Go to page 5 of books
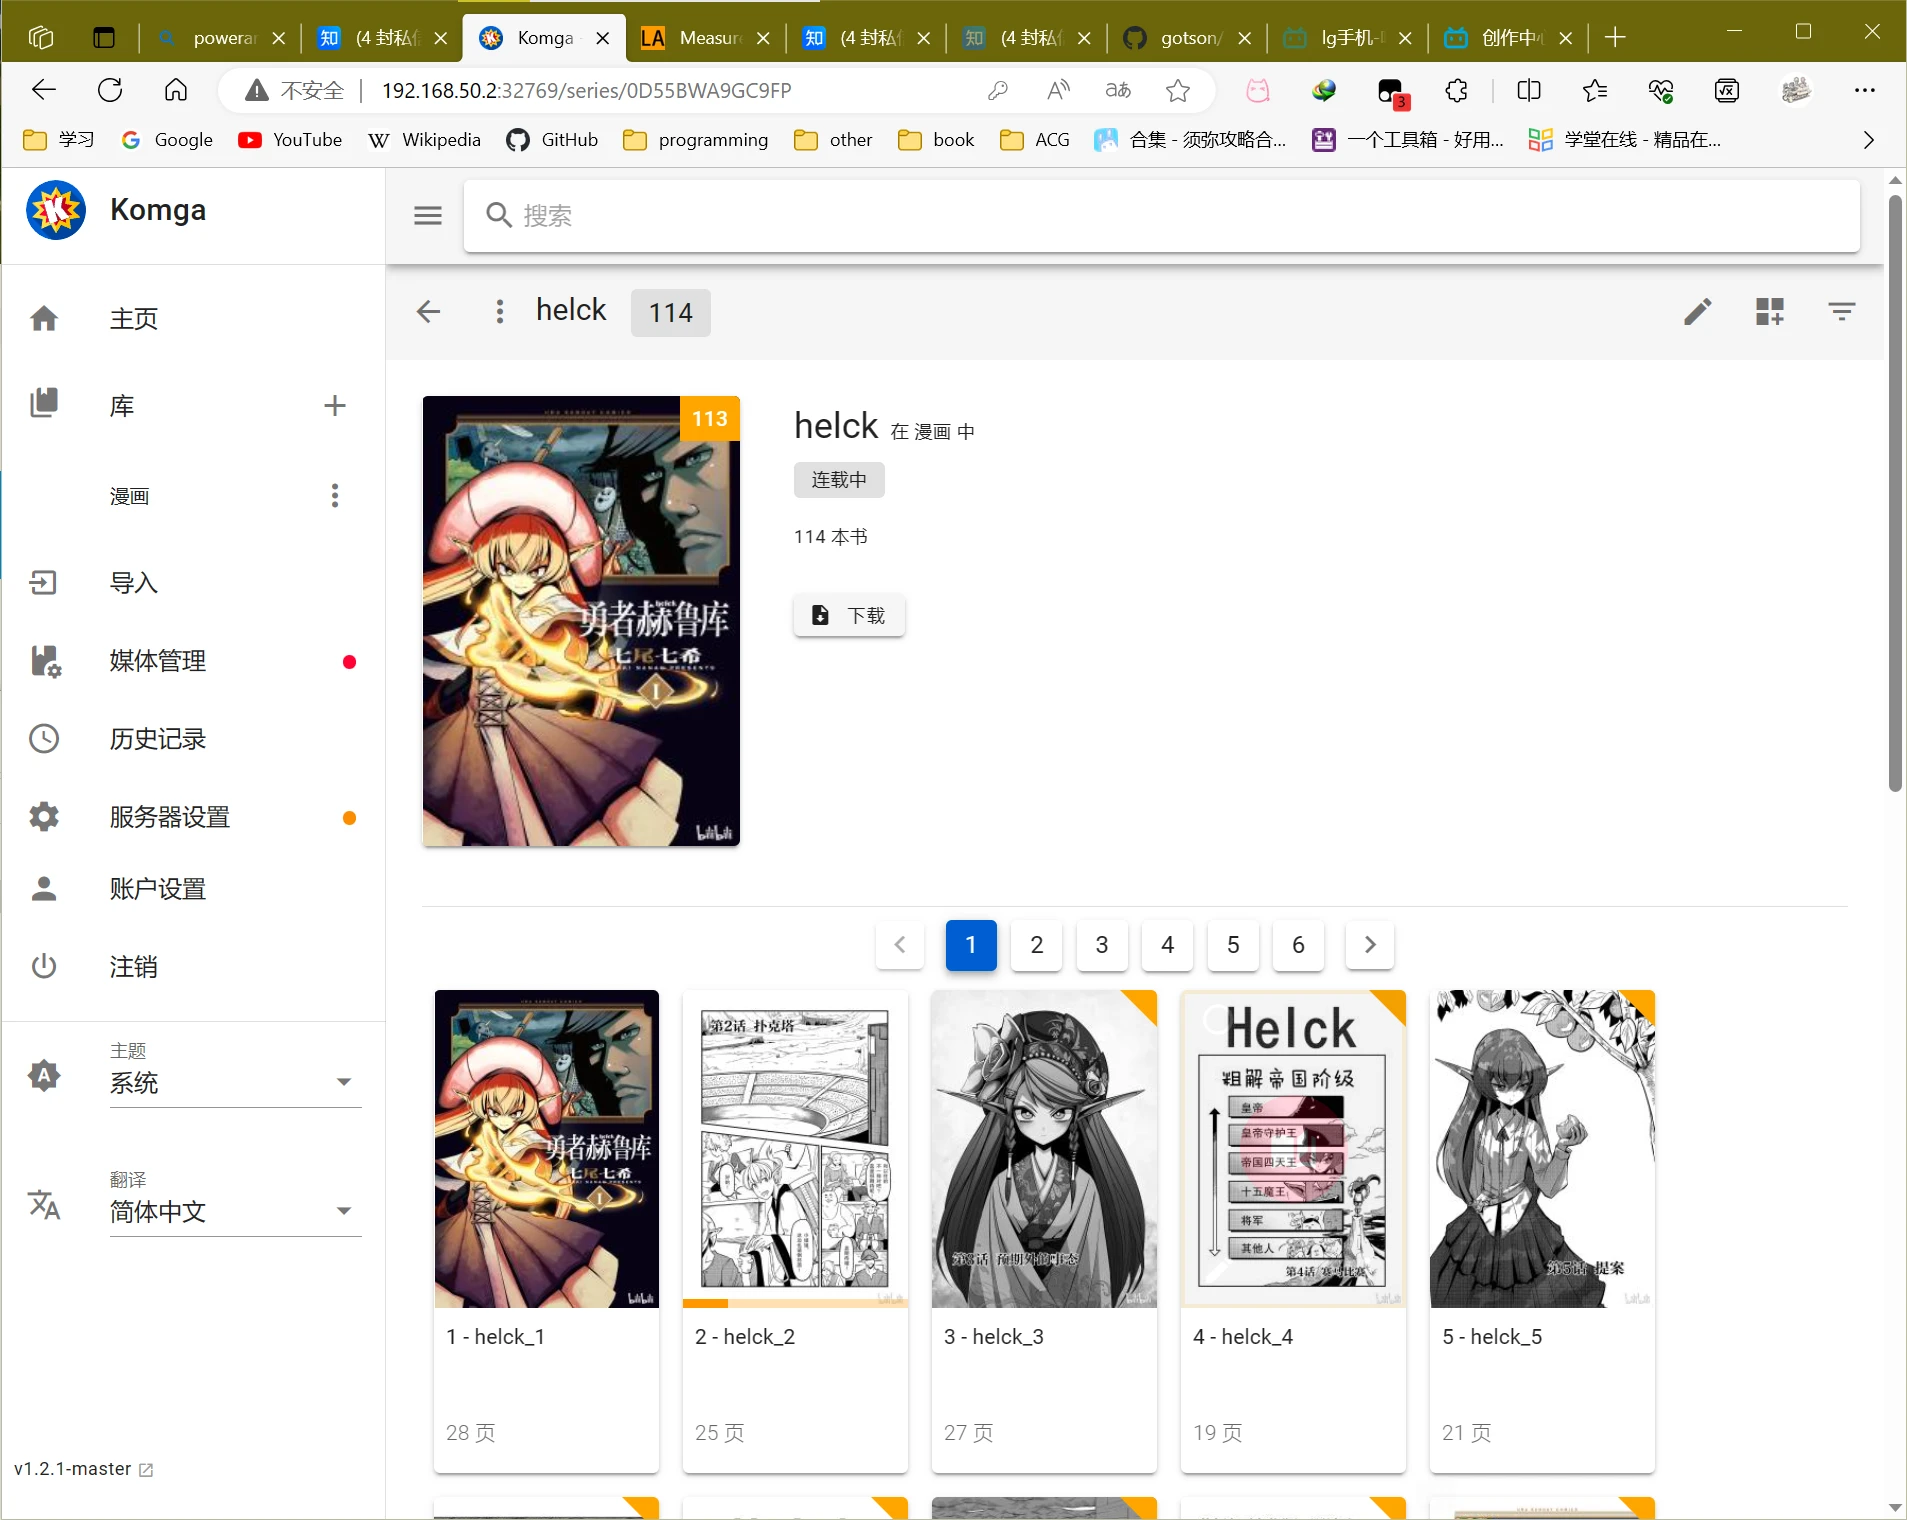The image size is (1907, 1520). (1233, 945)
